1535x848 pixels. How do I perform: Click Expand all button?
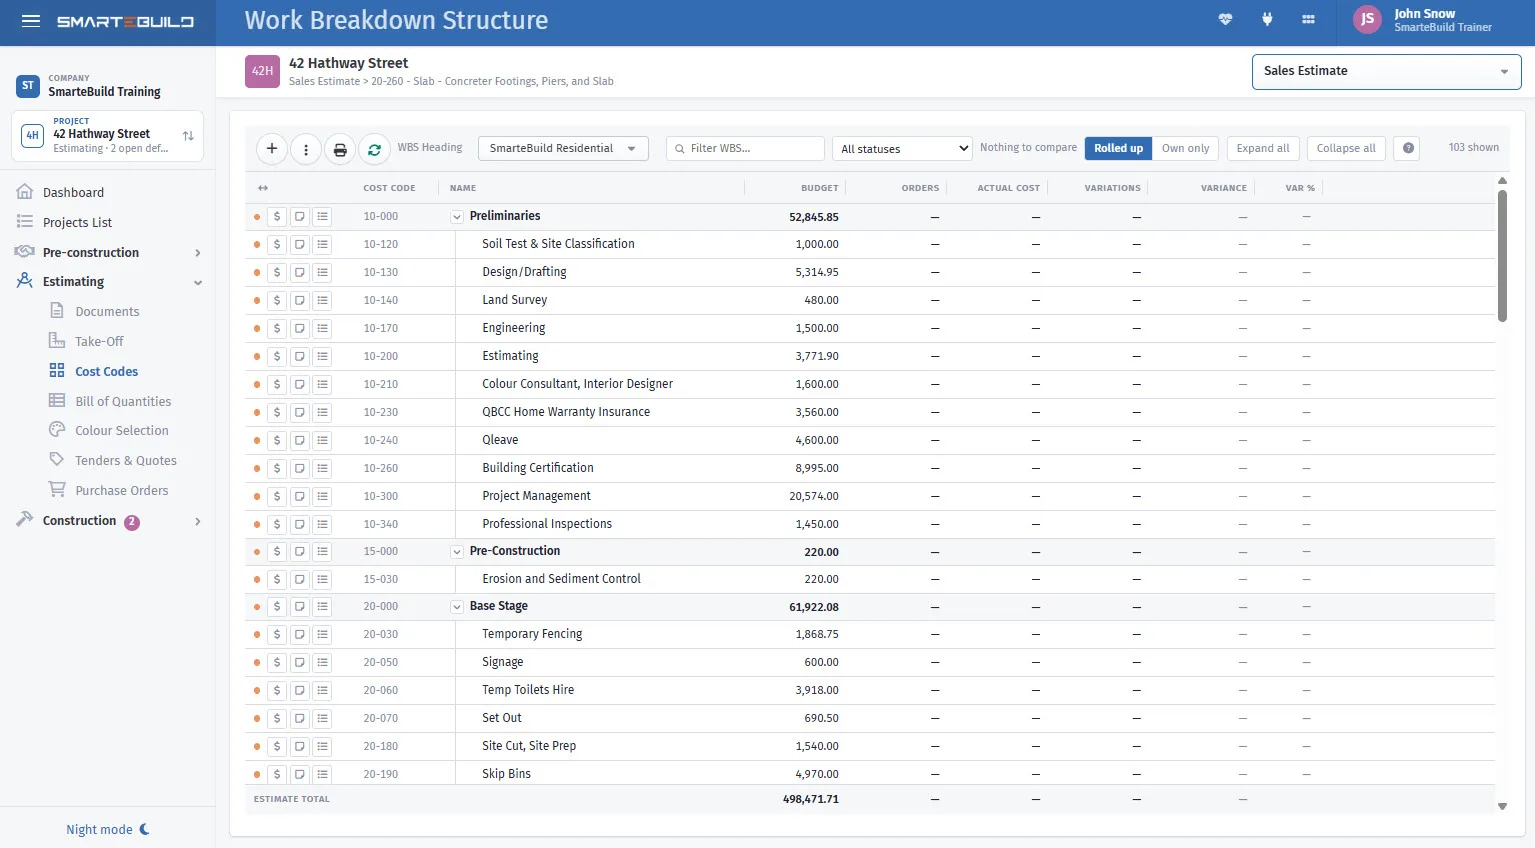coord(1263,148)
